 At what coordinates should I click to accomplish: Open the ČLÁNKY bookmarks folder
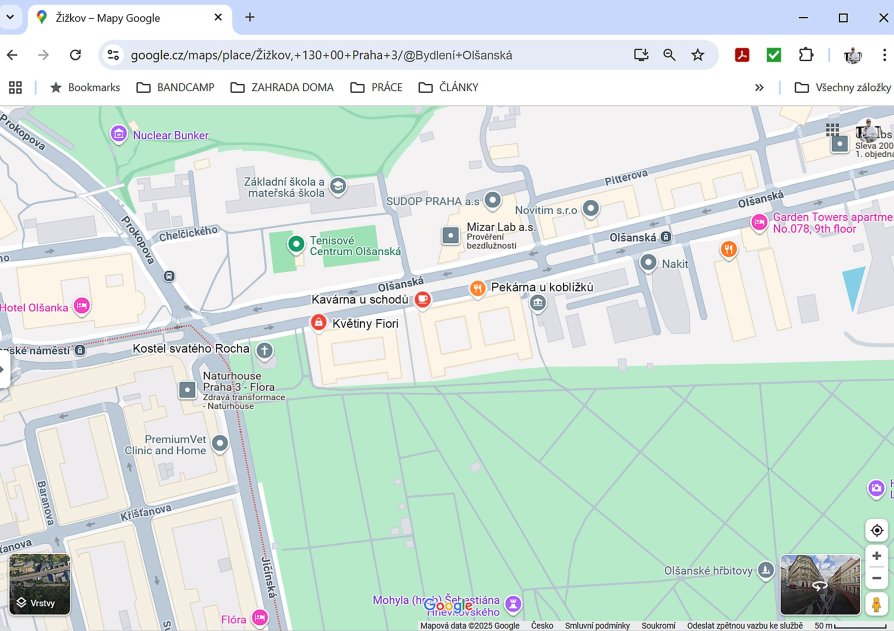[448, 87]
